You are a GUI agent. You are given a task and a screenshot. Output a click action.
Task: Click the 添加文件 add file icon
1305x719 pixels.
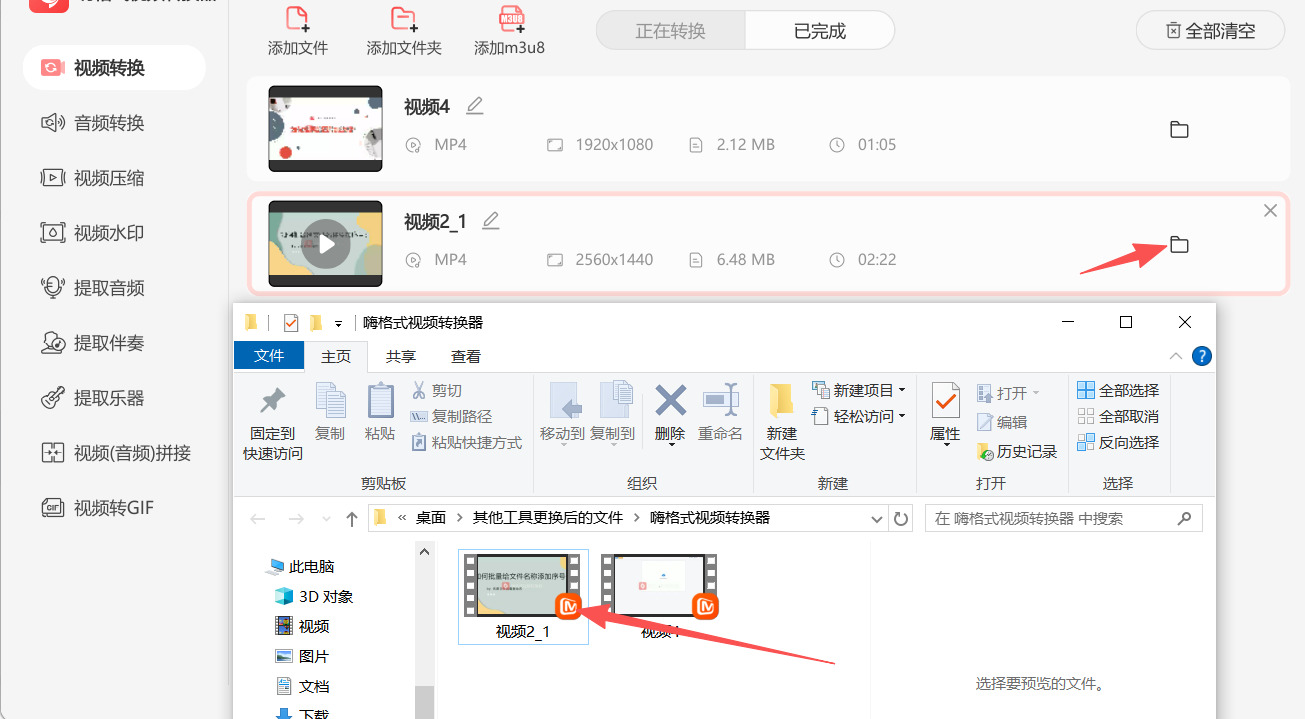297,19
